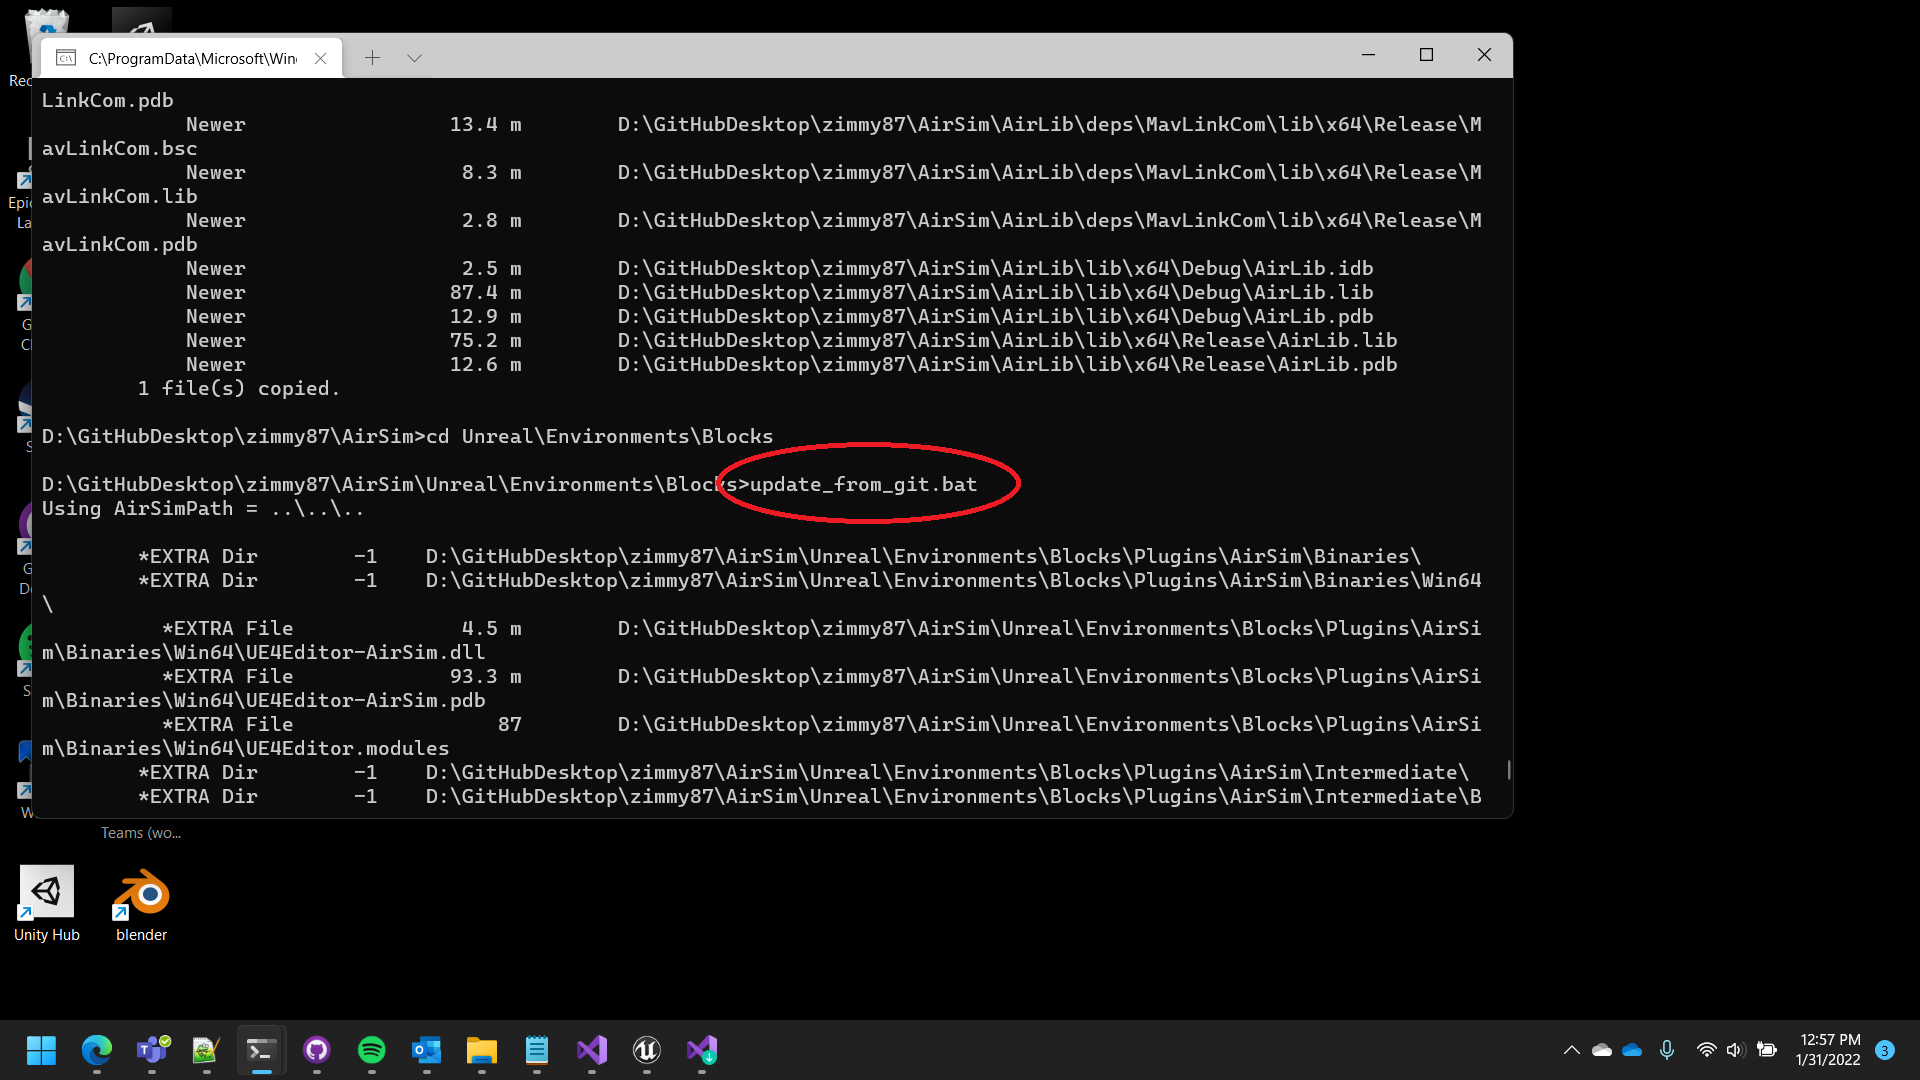
Task: Open Wi-Fi settings from the system tray
Action: coord(1707,1050)
